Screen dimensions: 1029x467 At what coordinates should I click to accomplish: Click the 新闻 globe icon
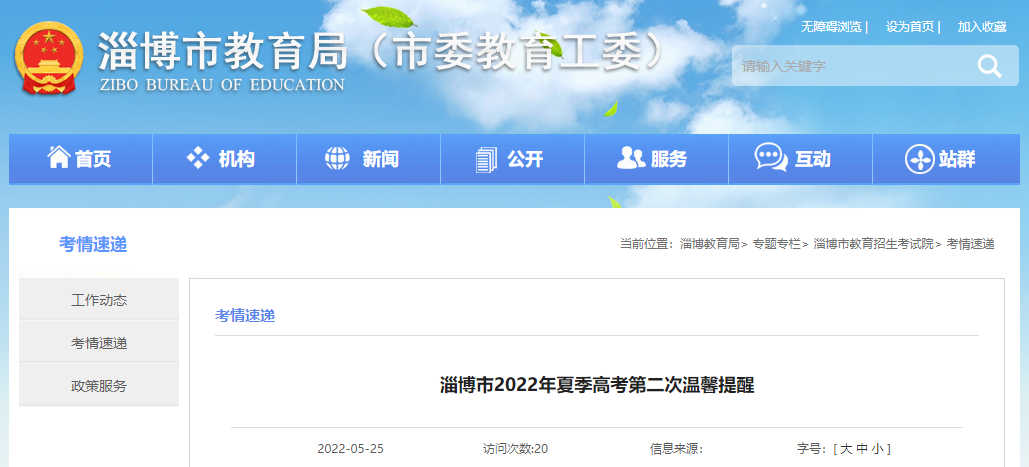337,159
